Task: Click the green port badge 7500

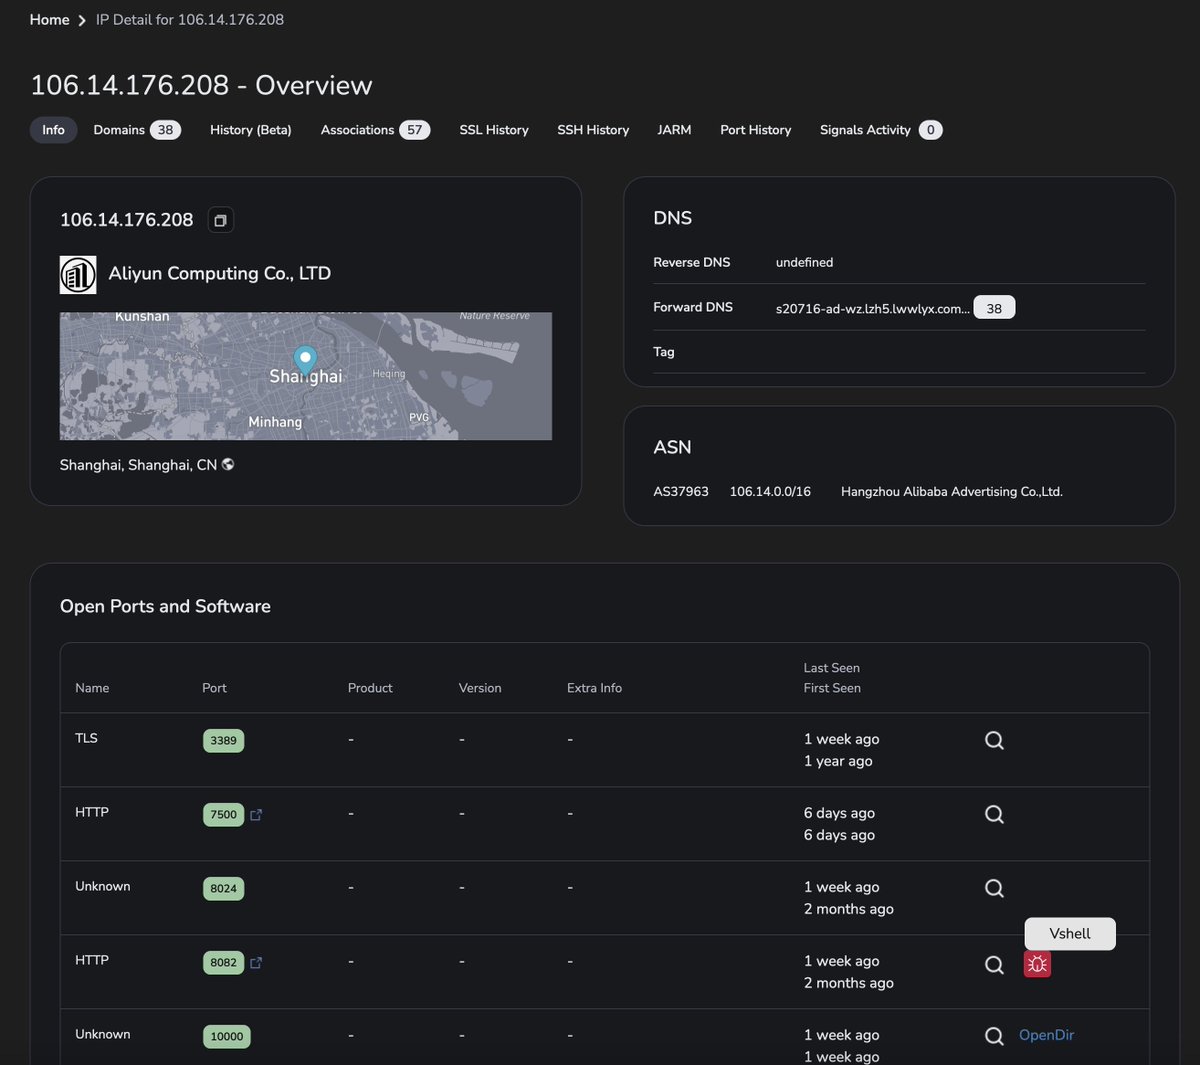Action: [223, 815]
